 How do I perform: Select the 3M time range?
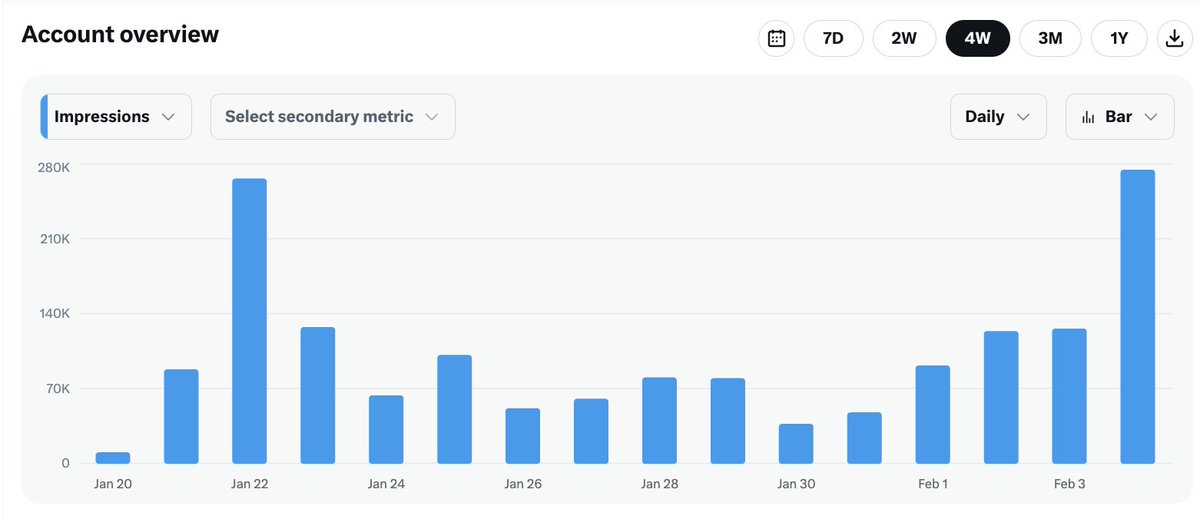tap(1050, 39)
